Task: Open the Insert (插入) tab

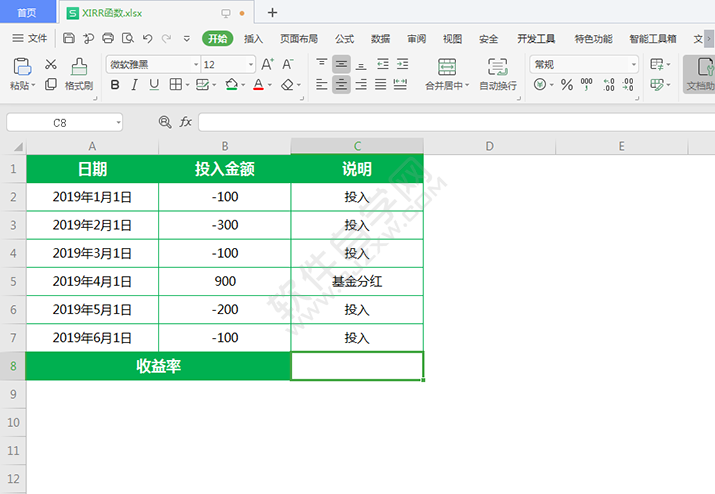Action: [x=254, y=39]
